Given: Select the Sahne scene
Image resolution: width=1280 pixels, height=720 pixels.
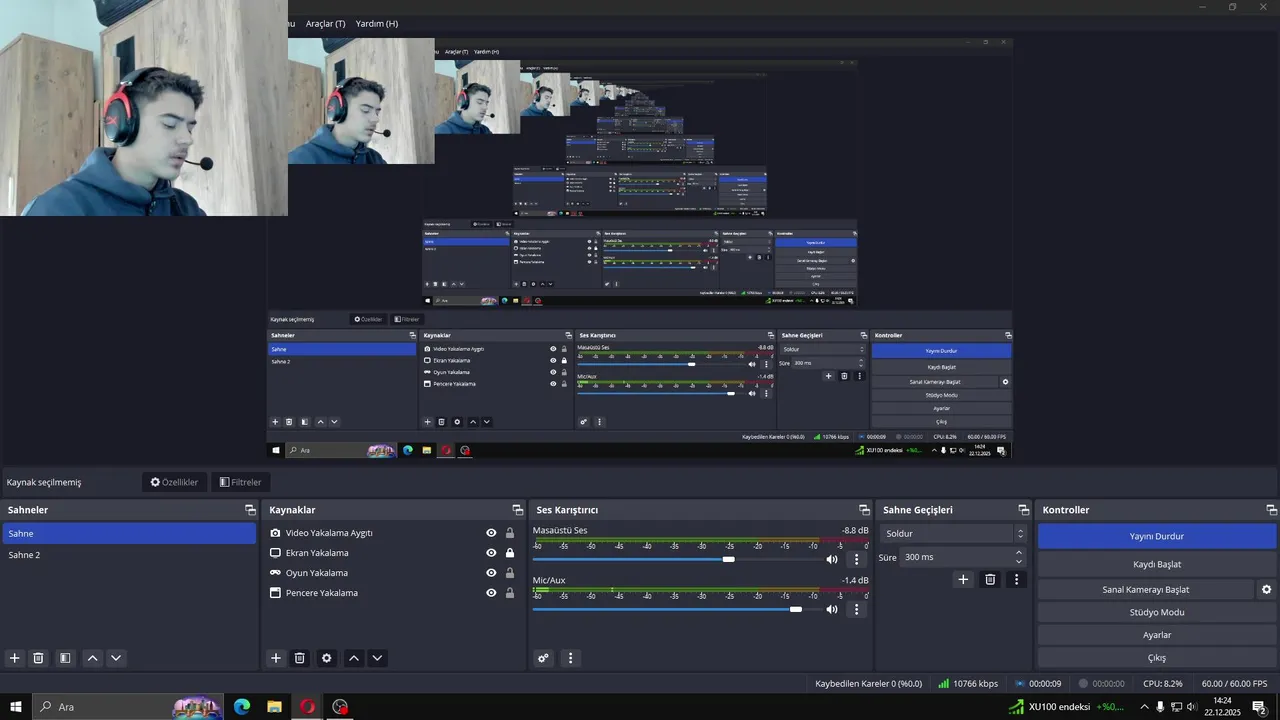Looking at the screenshot, I should 129,534.
